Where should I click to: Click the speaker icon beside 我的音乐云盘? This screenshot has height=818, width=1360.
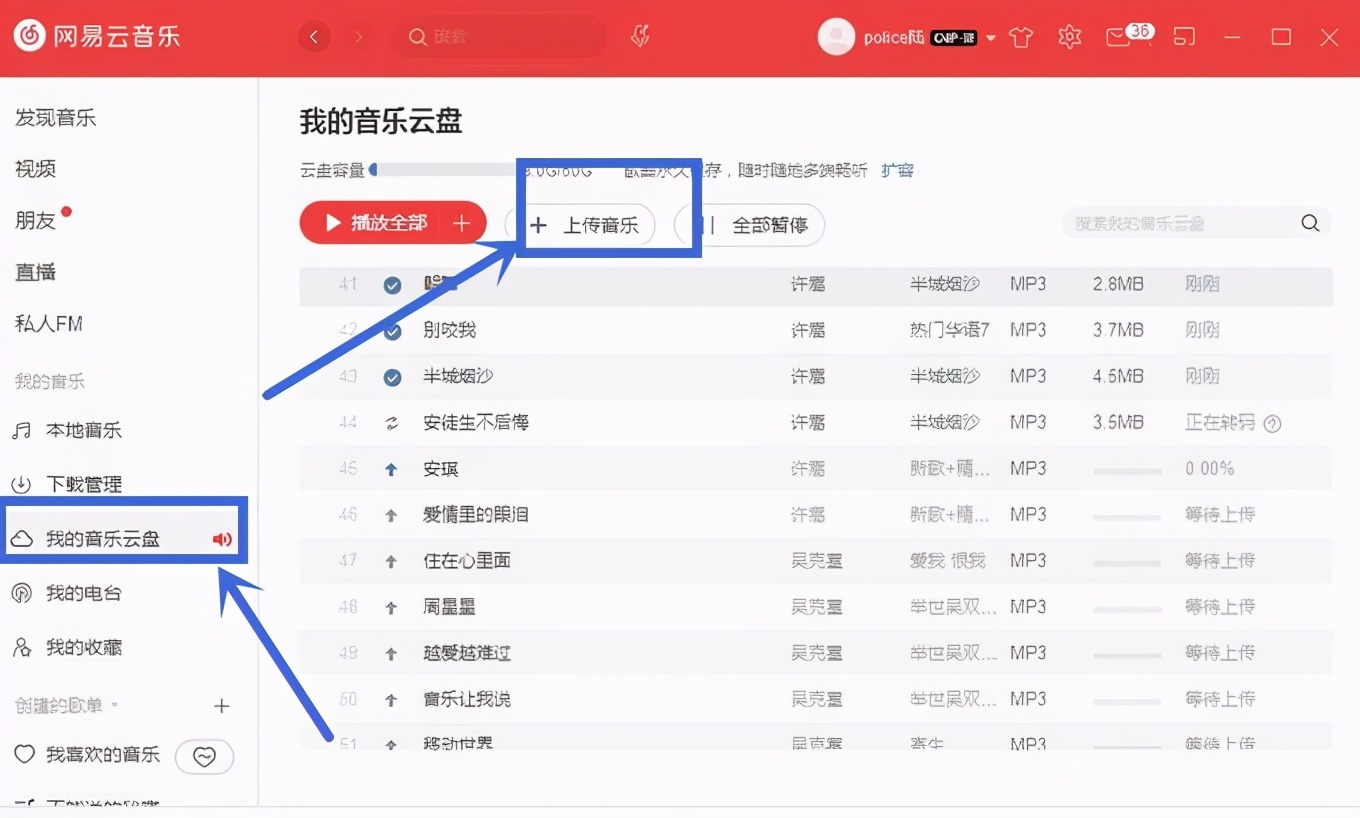click(x=222, y=539)
